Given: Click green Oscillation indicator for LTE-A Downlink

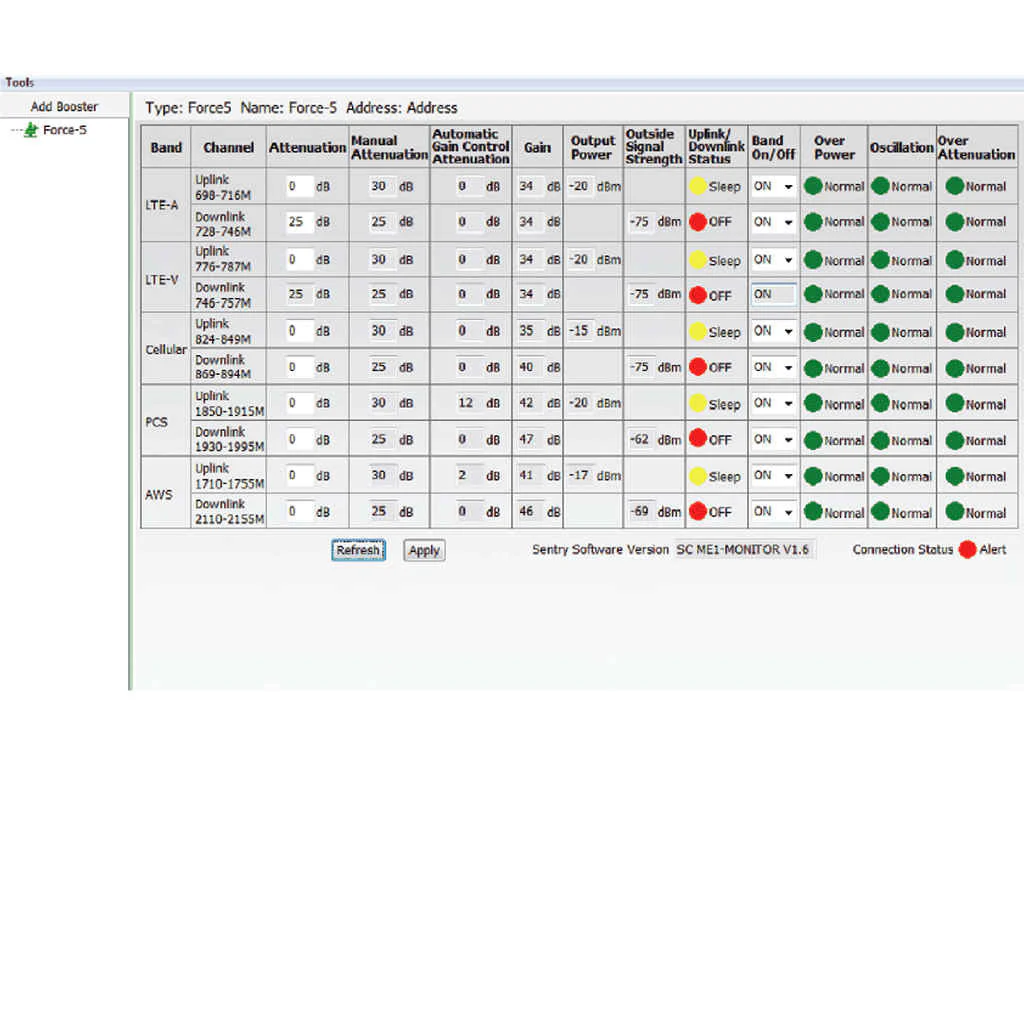Looking at the screenshot, I should [x=880, y=222].
